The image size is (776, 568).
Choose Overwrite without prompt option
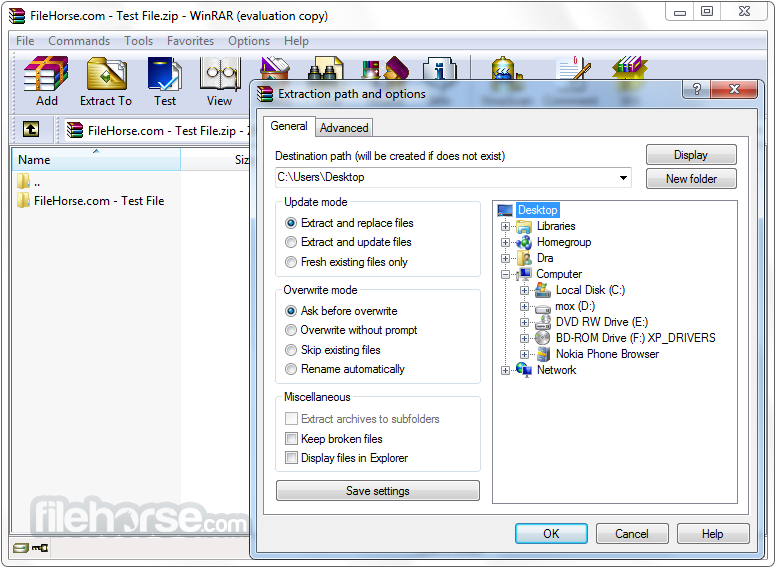point(291,330)
